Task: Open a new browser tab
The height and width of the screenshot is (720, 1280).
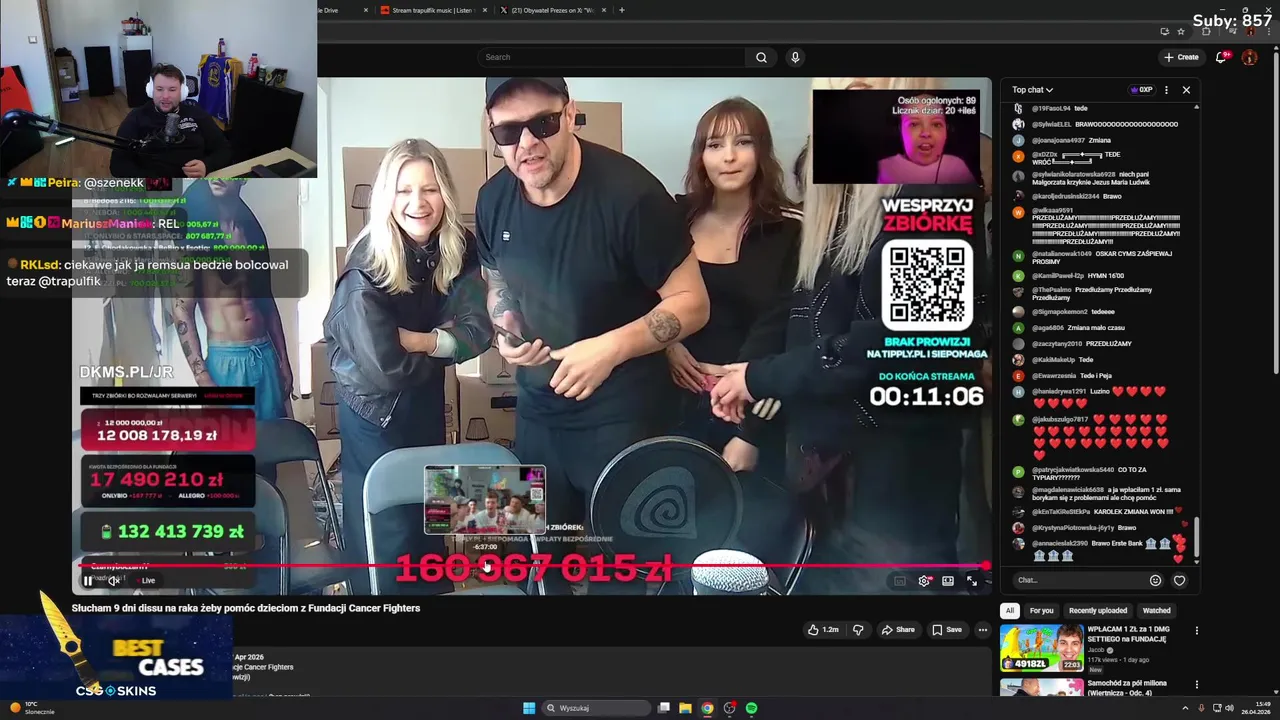Action: (622, 10)
